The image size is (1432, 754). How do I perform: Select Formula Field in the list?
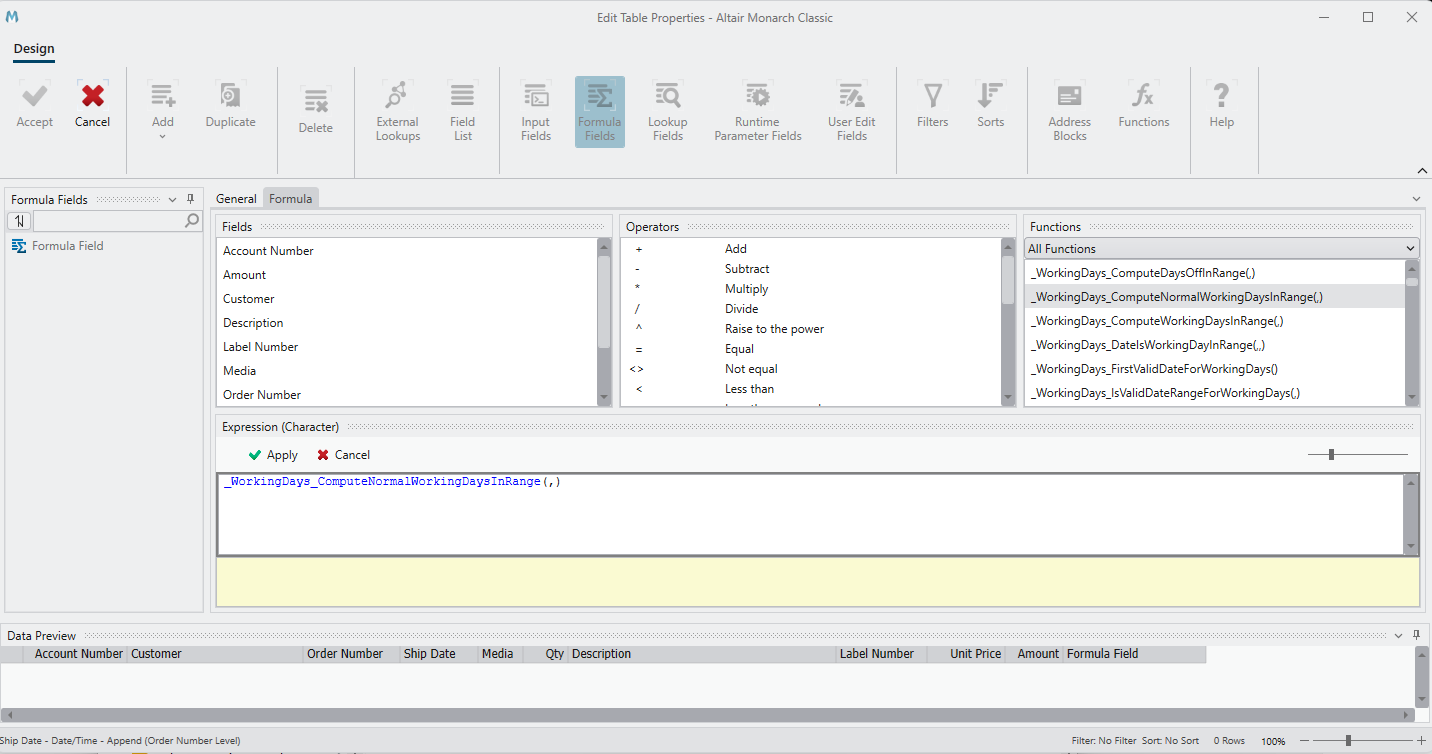pos(67,246)
